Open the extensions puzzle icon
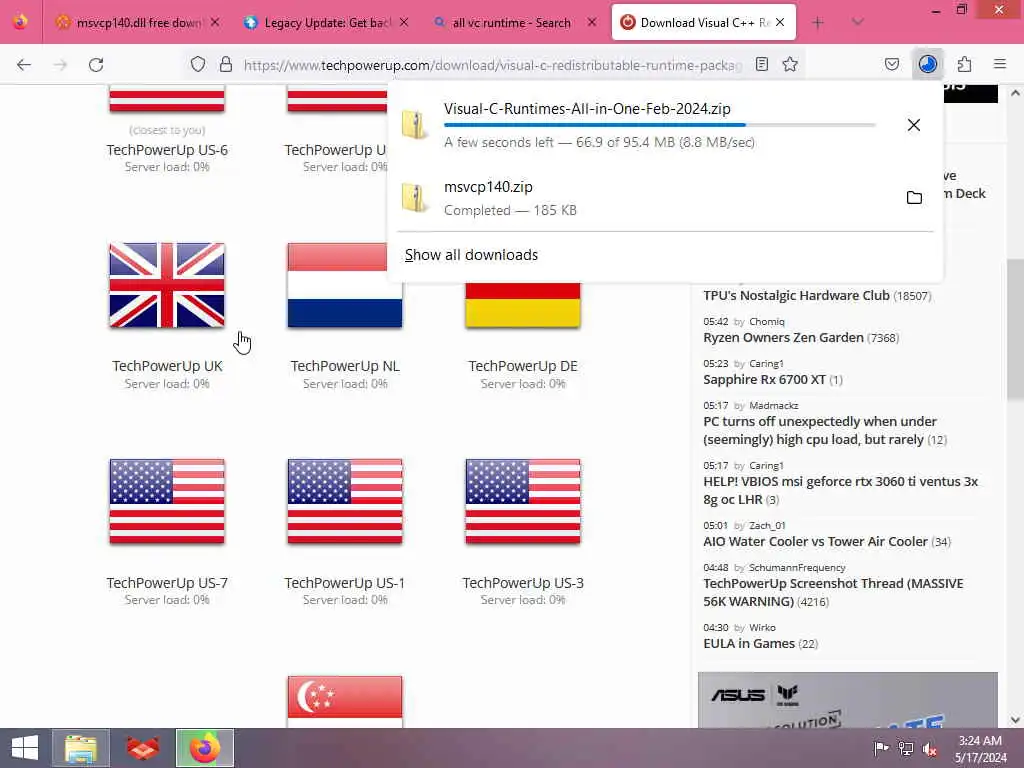 pyautogui.click(x=964, y=64)
